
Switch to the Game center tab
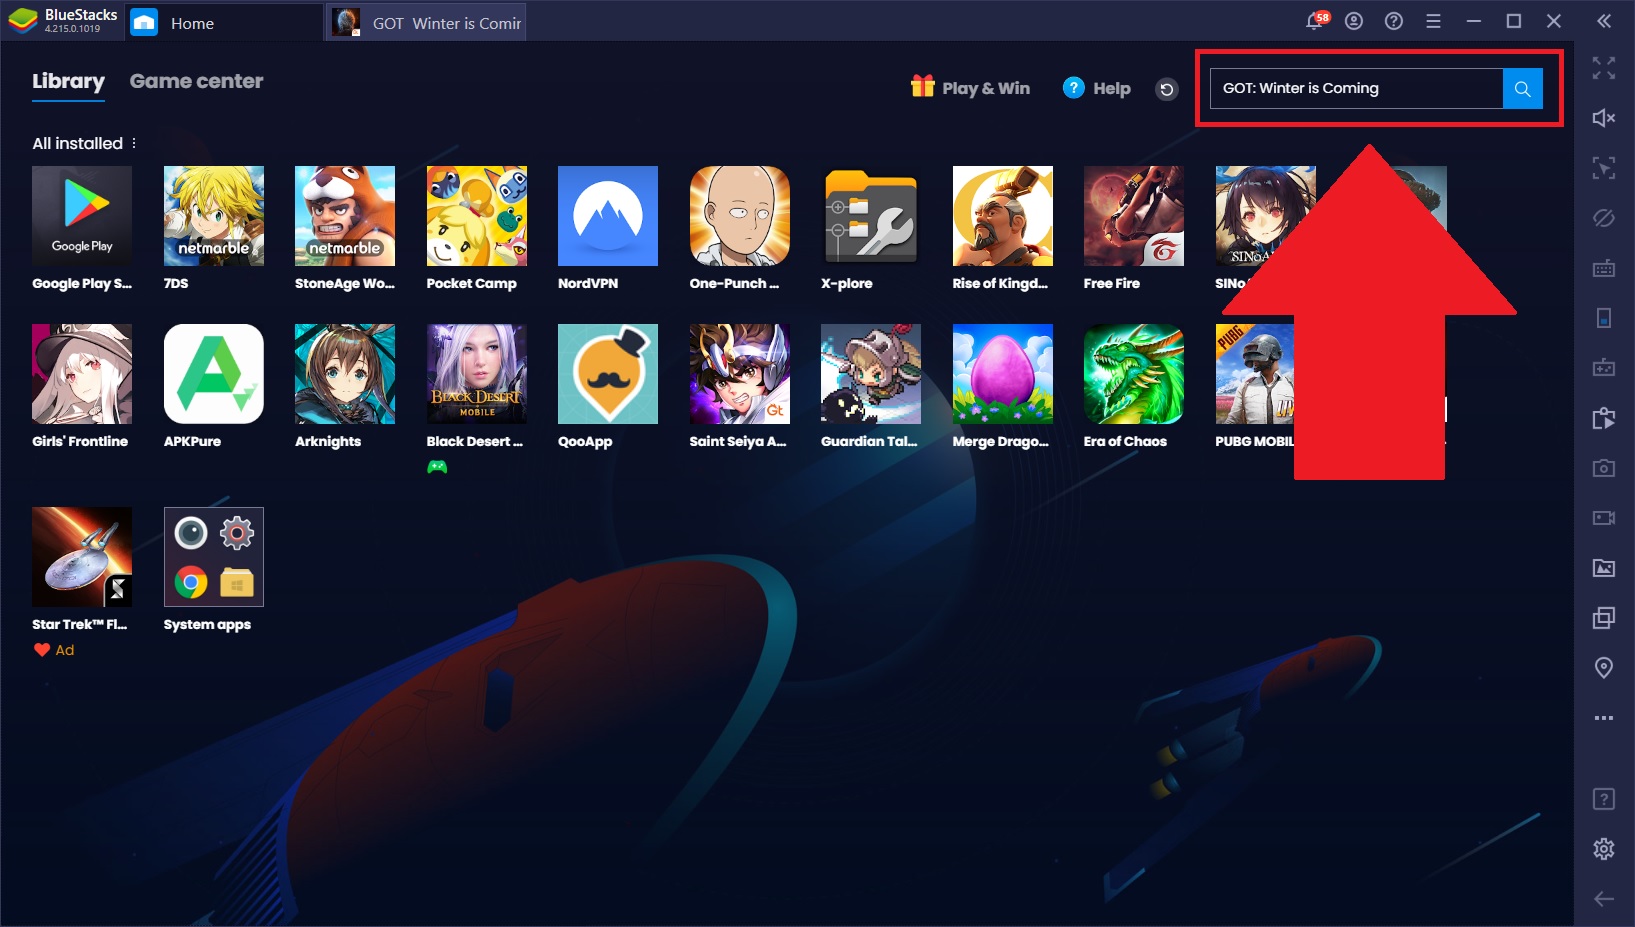tap(197, 81)
